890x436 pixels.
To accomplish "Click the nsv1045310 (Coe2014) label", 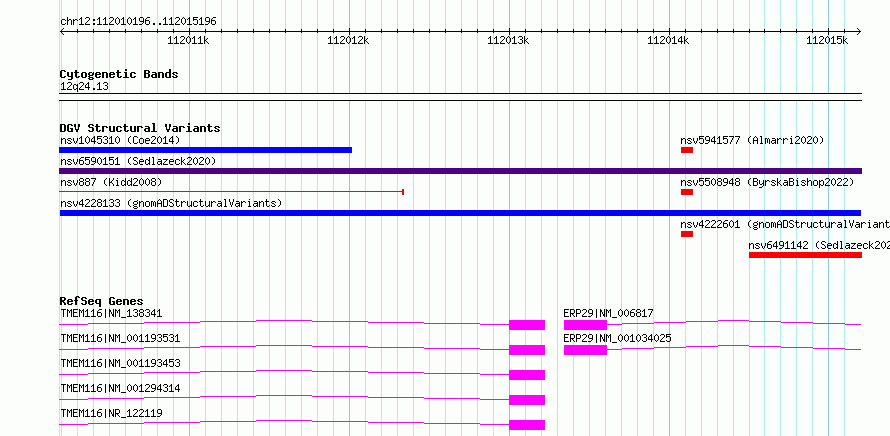I will click(x=120, y=140).
